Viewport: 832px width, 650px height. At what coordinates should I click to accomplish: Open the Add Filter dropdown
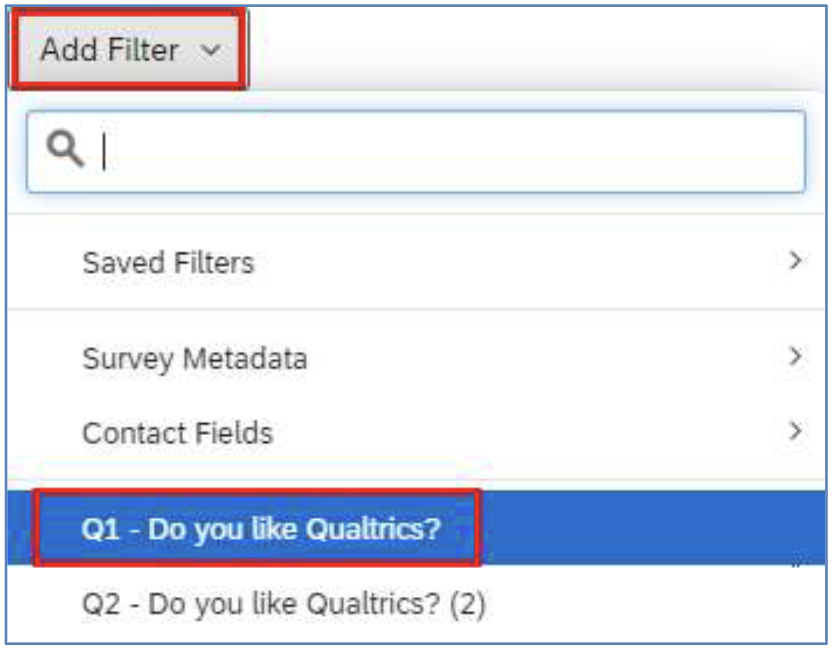(x=128, y=49)
